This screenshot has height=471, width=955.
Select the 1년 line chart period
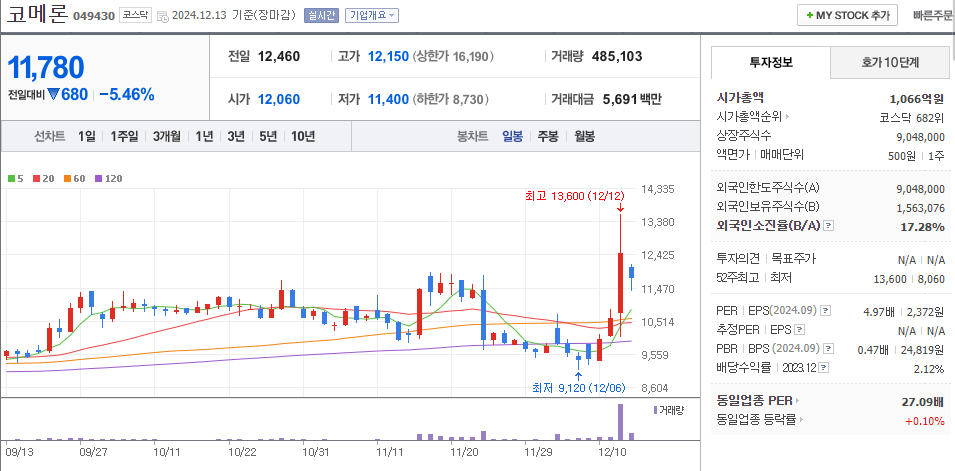click(204, 136)
